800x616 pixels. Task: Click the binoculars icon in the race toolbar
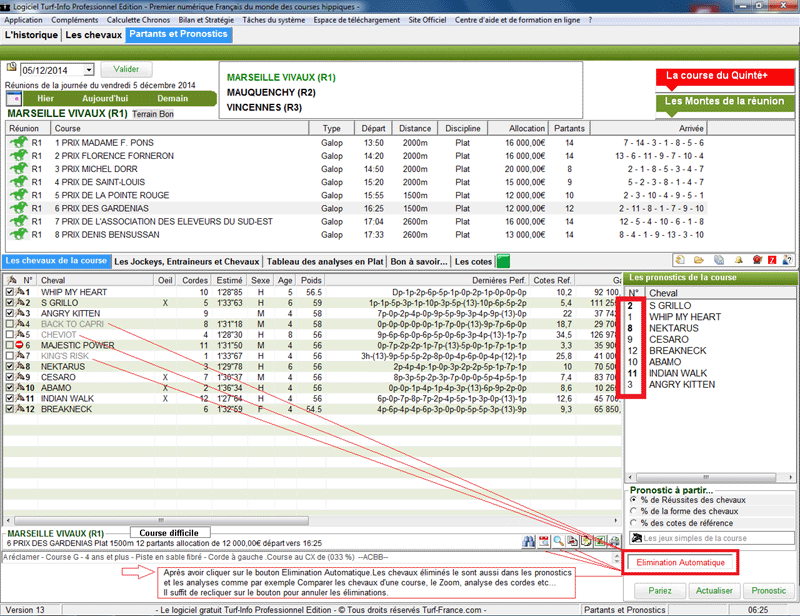point(529,541)
